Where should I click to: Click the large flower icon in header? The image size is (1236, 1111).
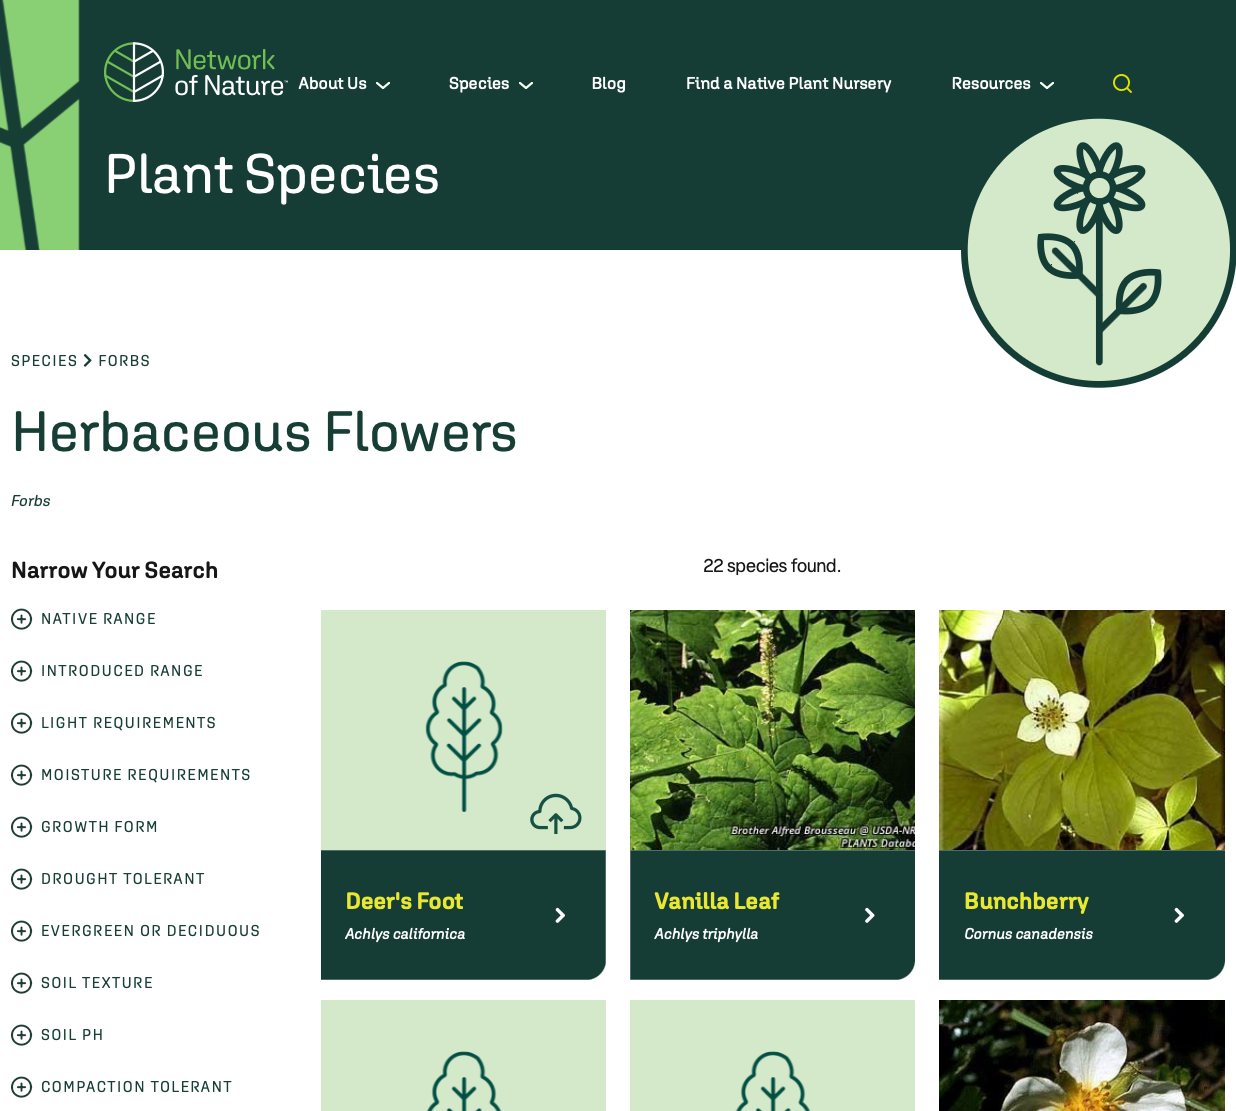[x=1098, y=253]
